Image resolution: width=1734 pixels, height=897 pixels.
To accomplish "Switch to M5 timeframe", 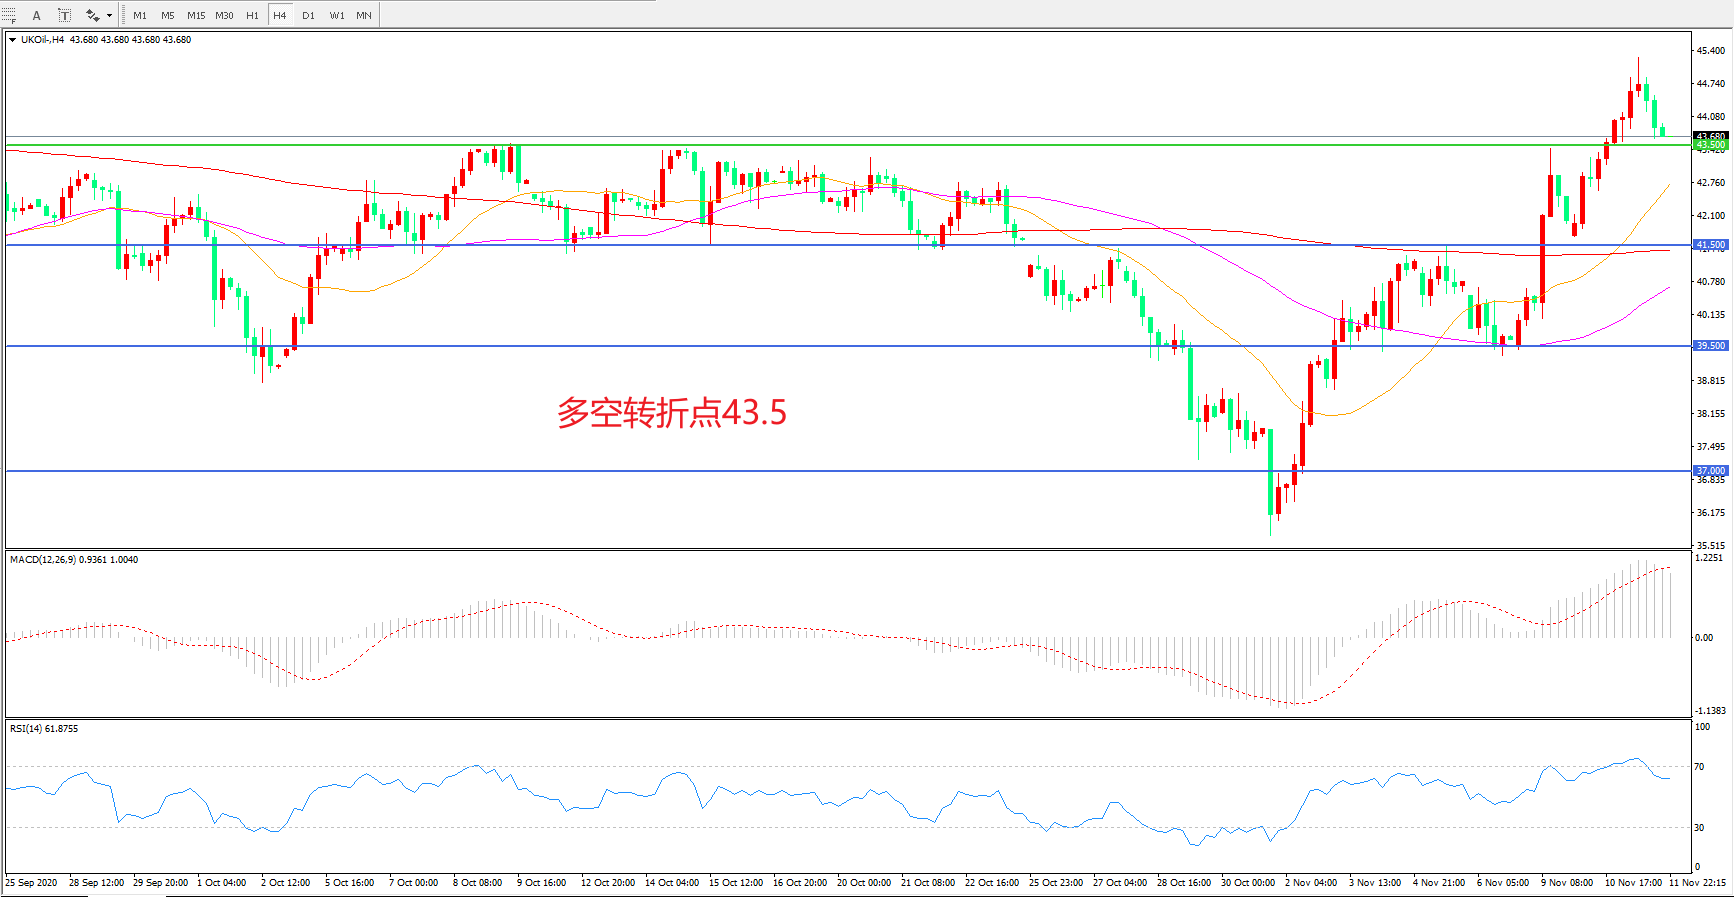I will coord(167,15).
